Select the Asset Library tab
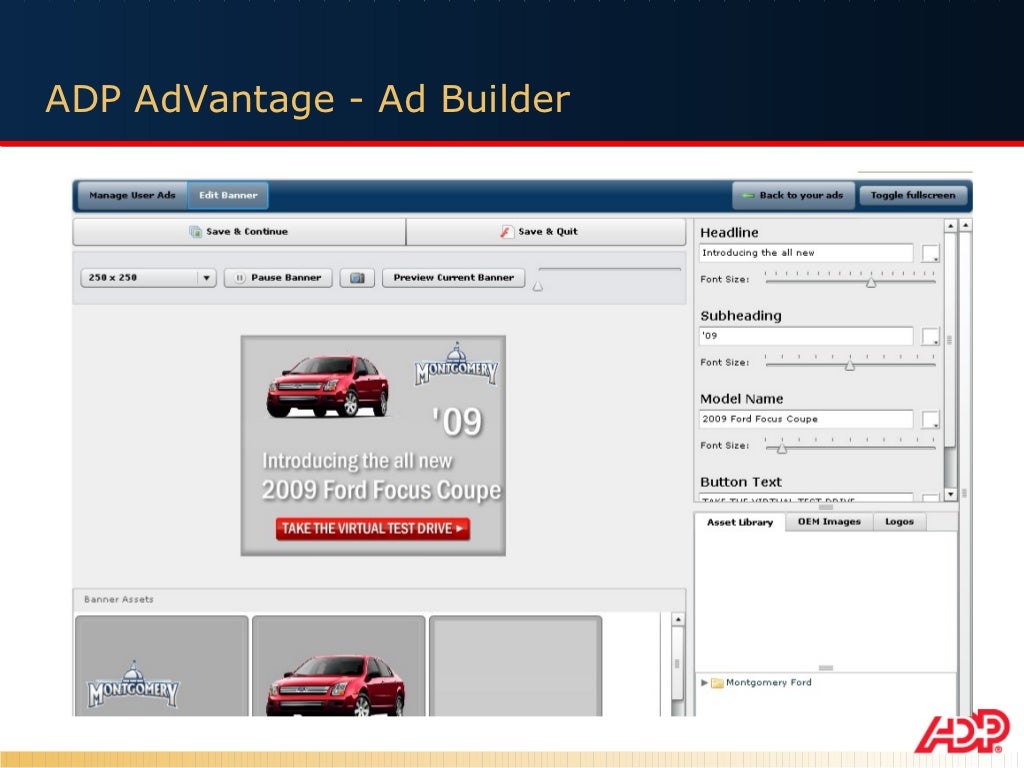Viewport: 1024px width, 768px height. point(740,522)
